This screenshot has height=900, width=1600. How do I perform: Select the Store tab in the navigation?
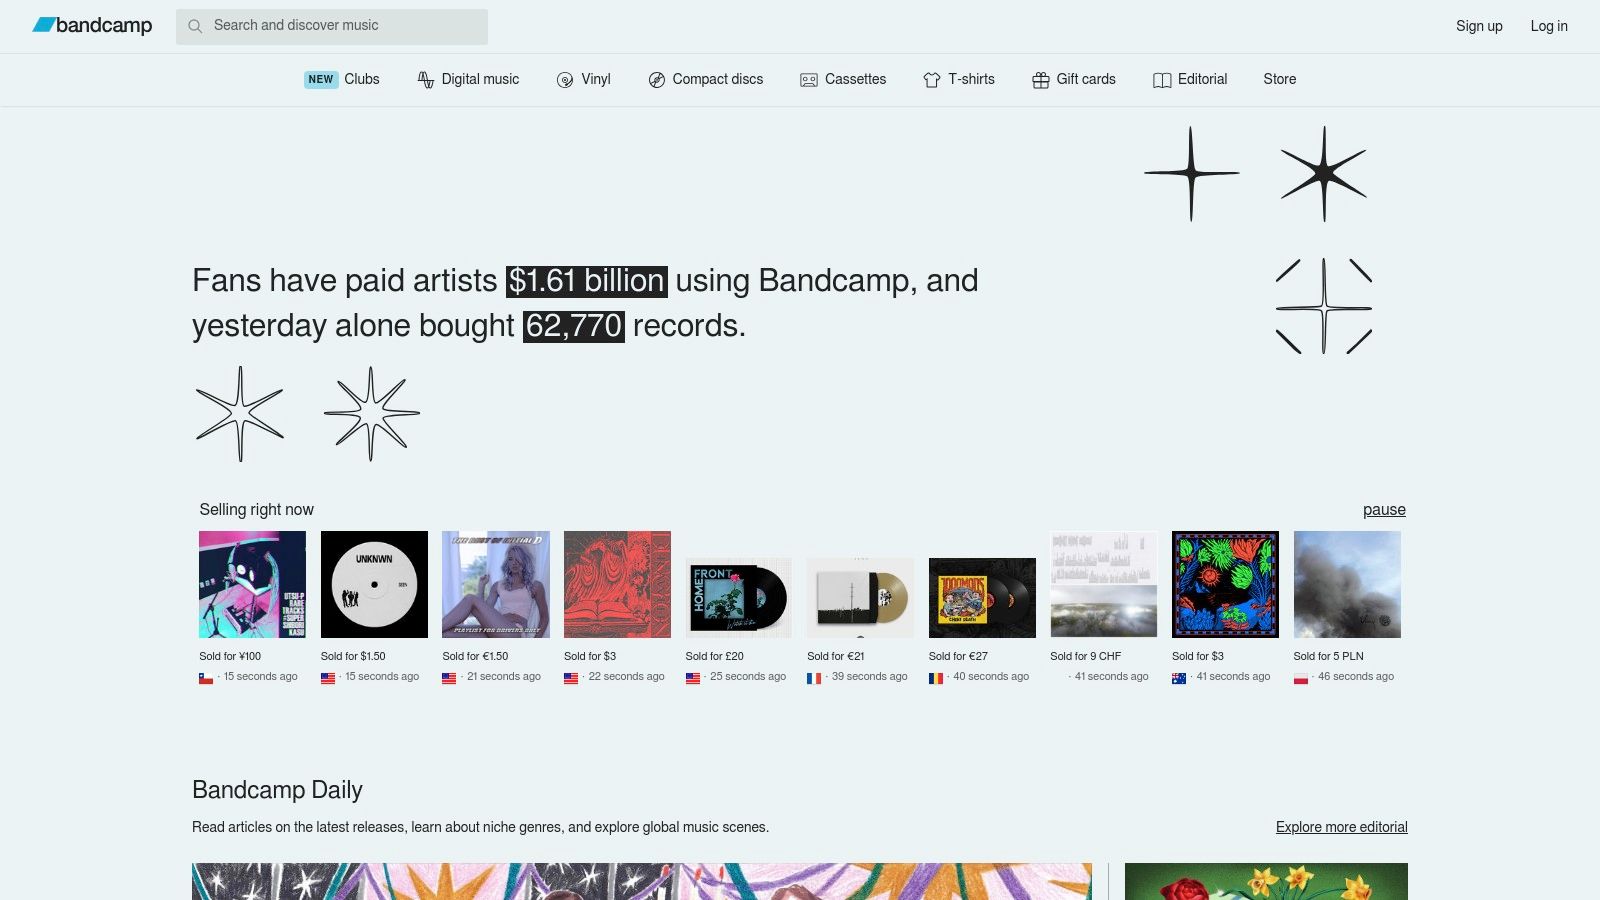[1280, 79]
